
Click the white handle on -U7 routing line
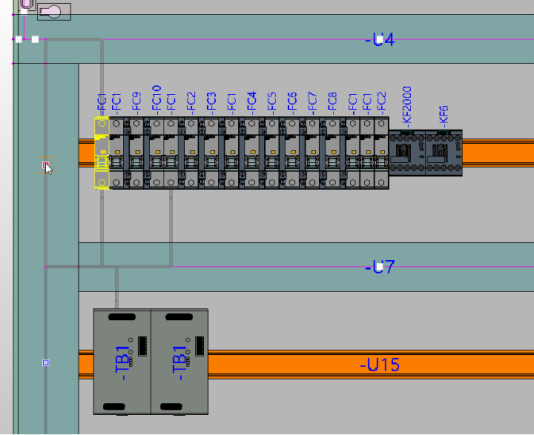379,267
